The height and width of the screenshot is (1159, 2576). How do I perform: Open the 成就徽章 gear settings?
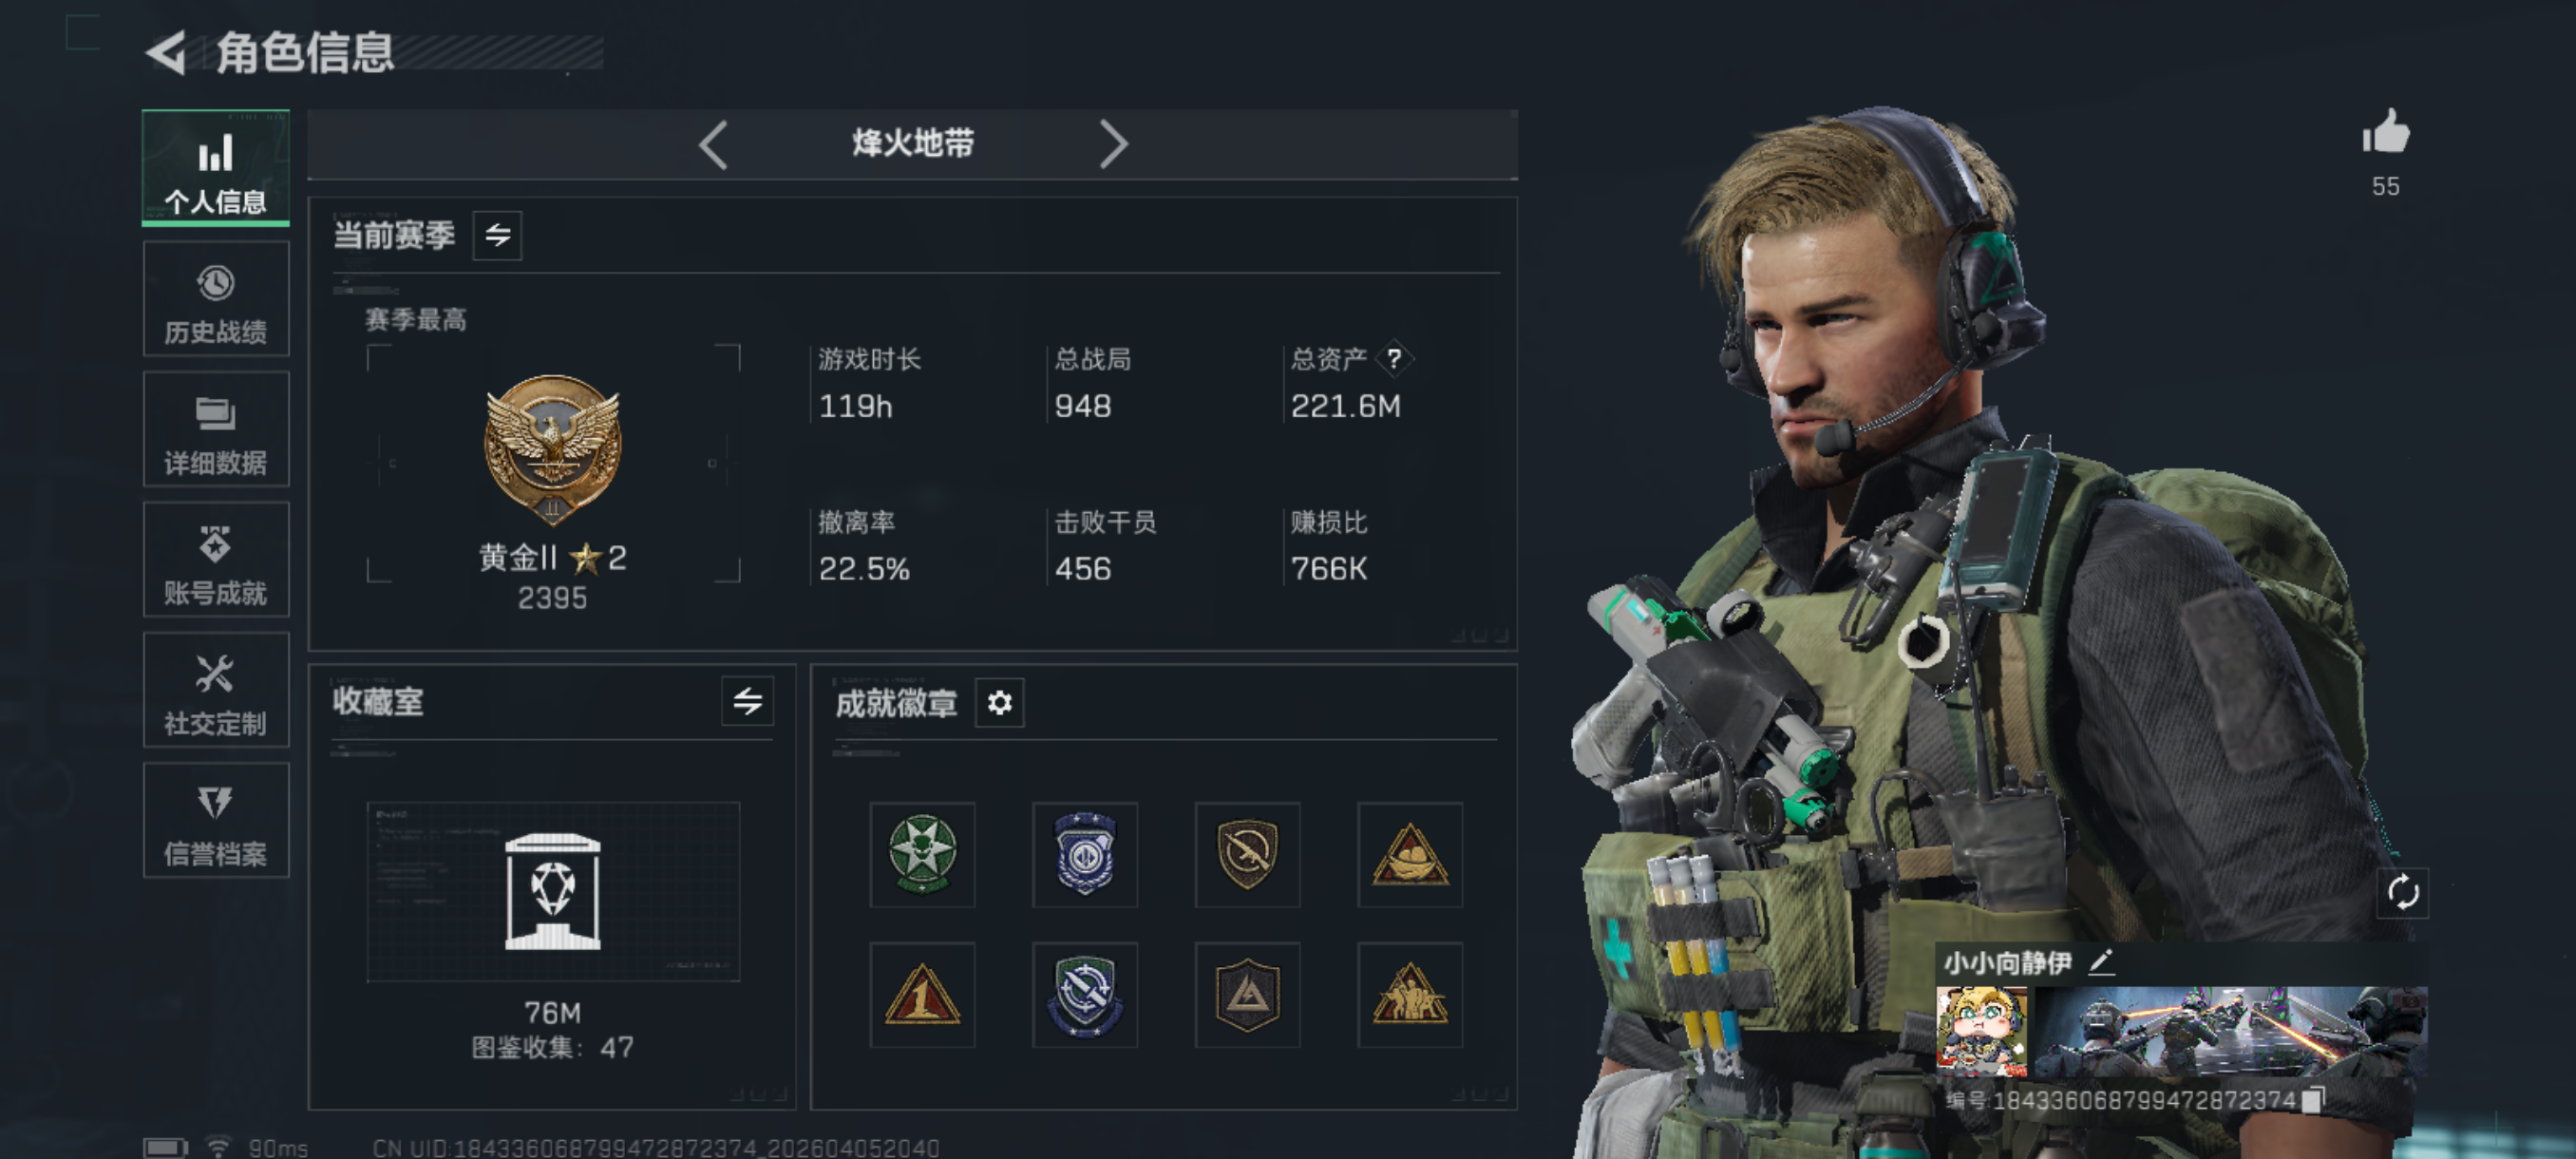click(999, 703)
